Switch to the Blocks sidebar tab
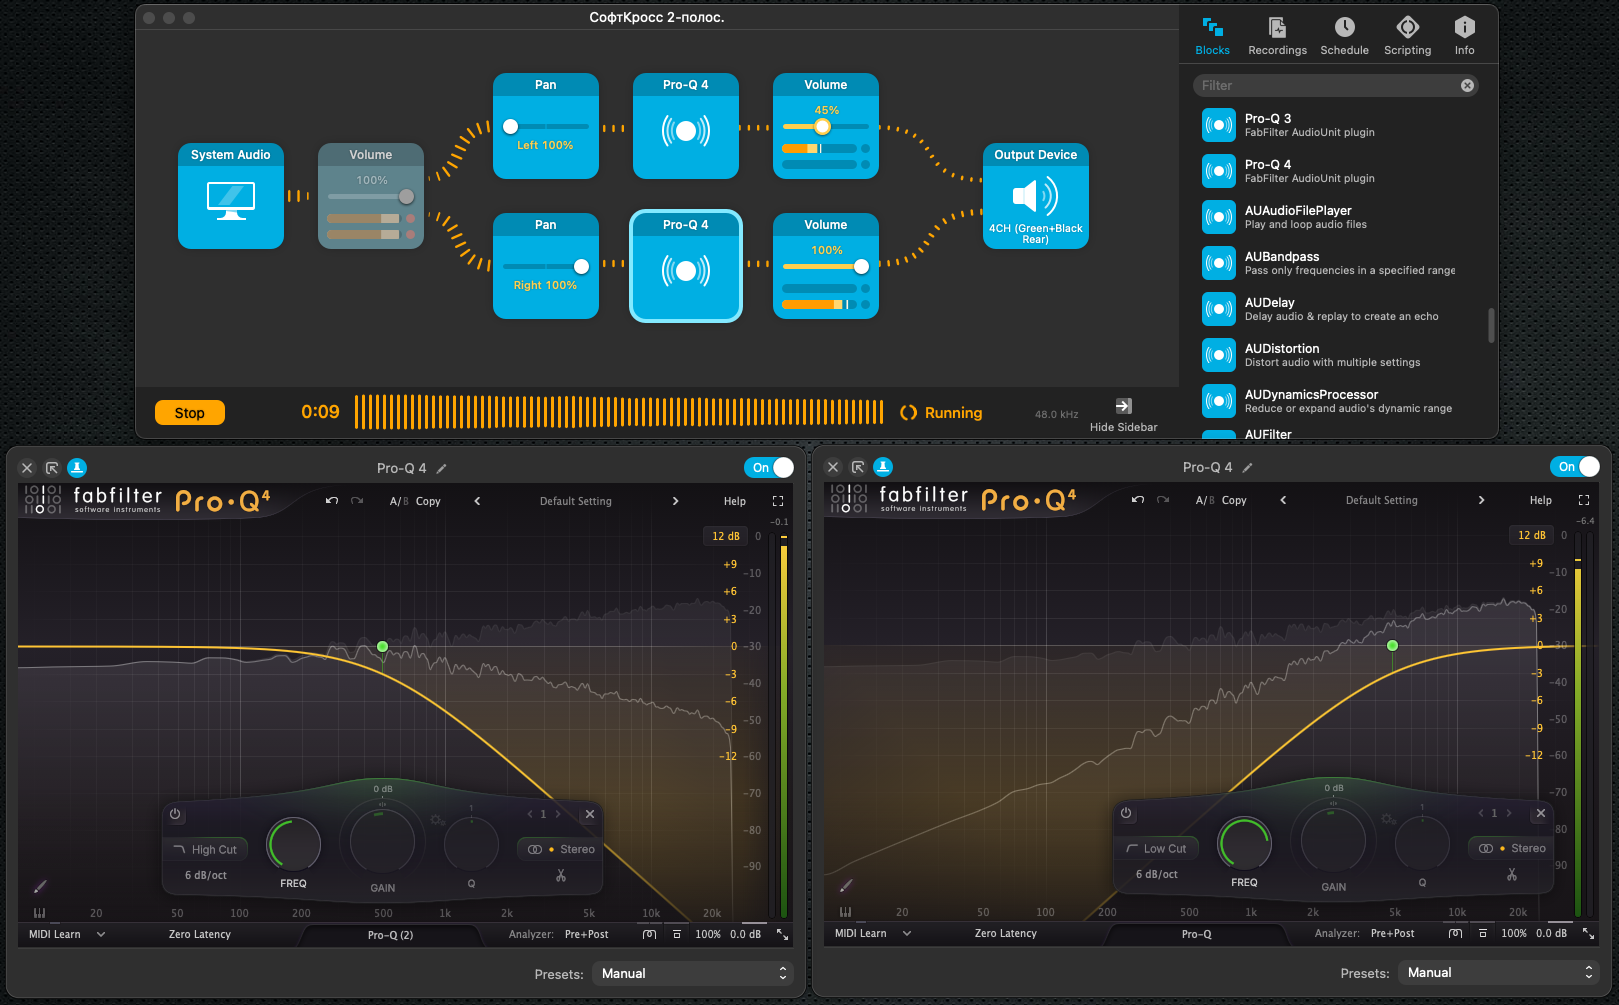This screenshot has height=1005, width=1619. 1213,36
